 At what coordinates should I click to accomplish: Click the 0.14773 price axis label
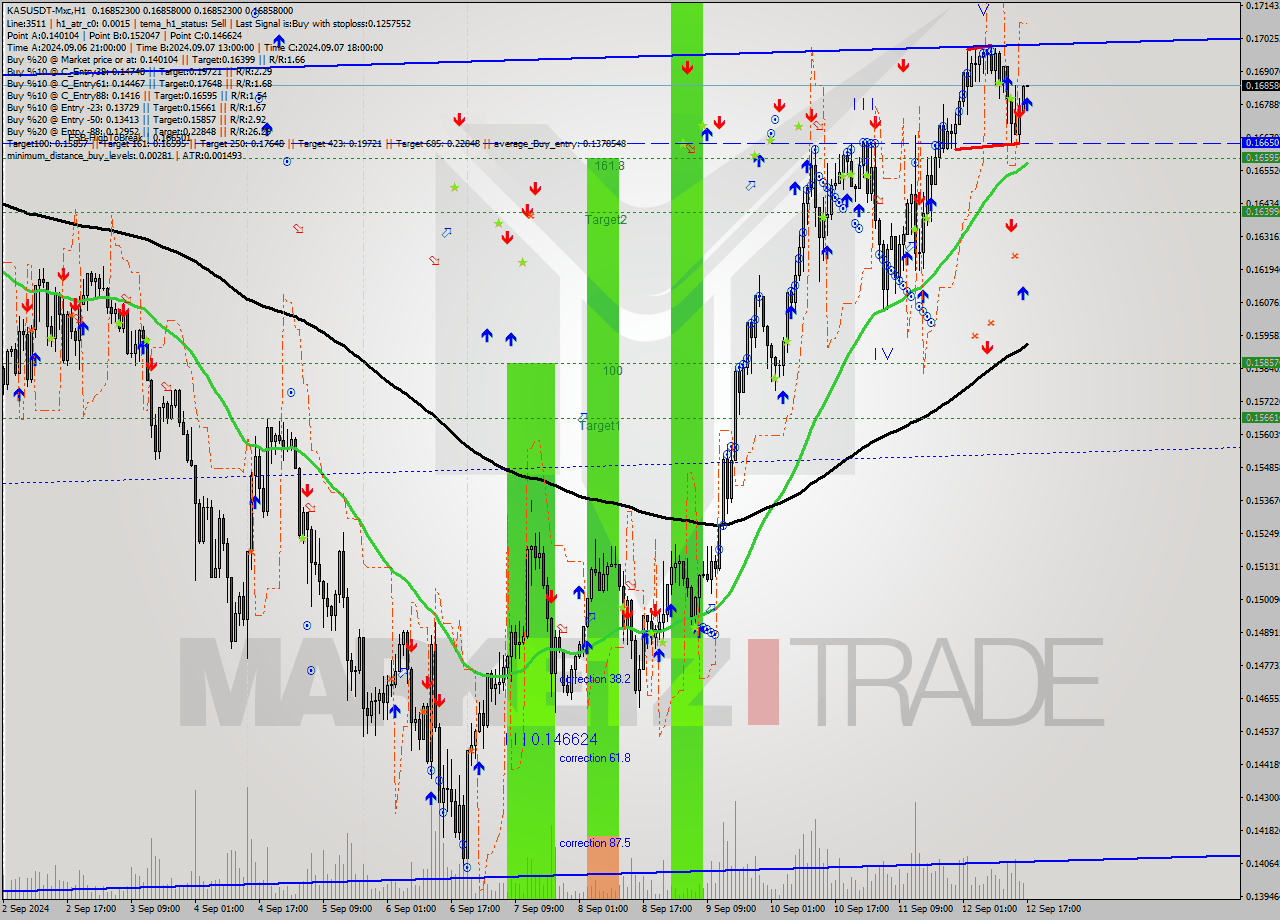[x=1263, y=666]
